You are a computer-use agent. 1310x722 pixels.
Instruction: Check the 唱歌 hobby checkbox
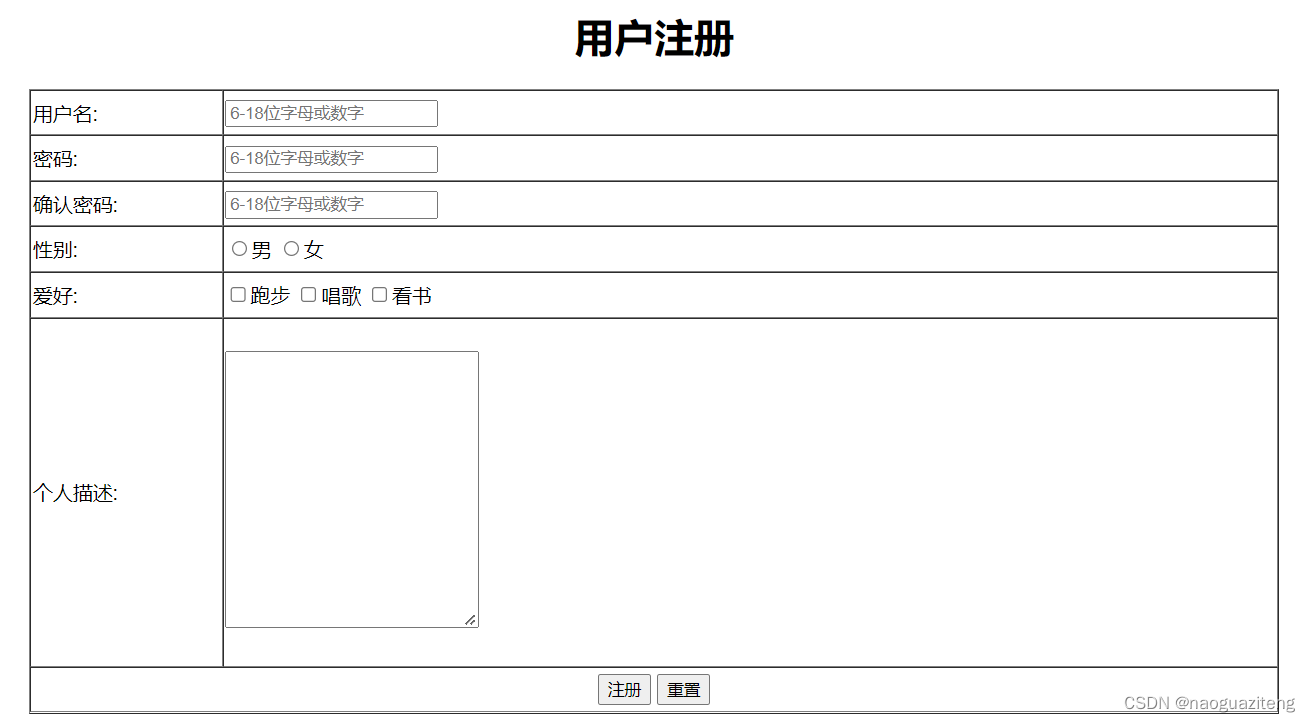click(309, 295)
